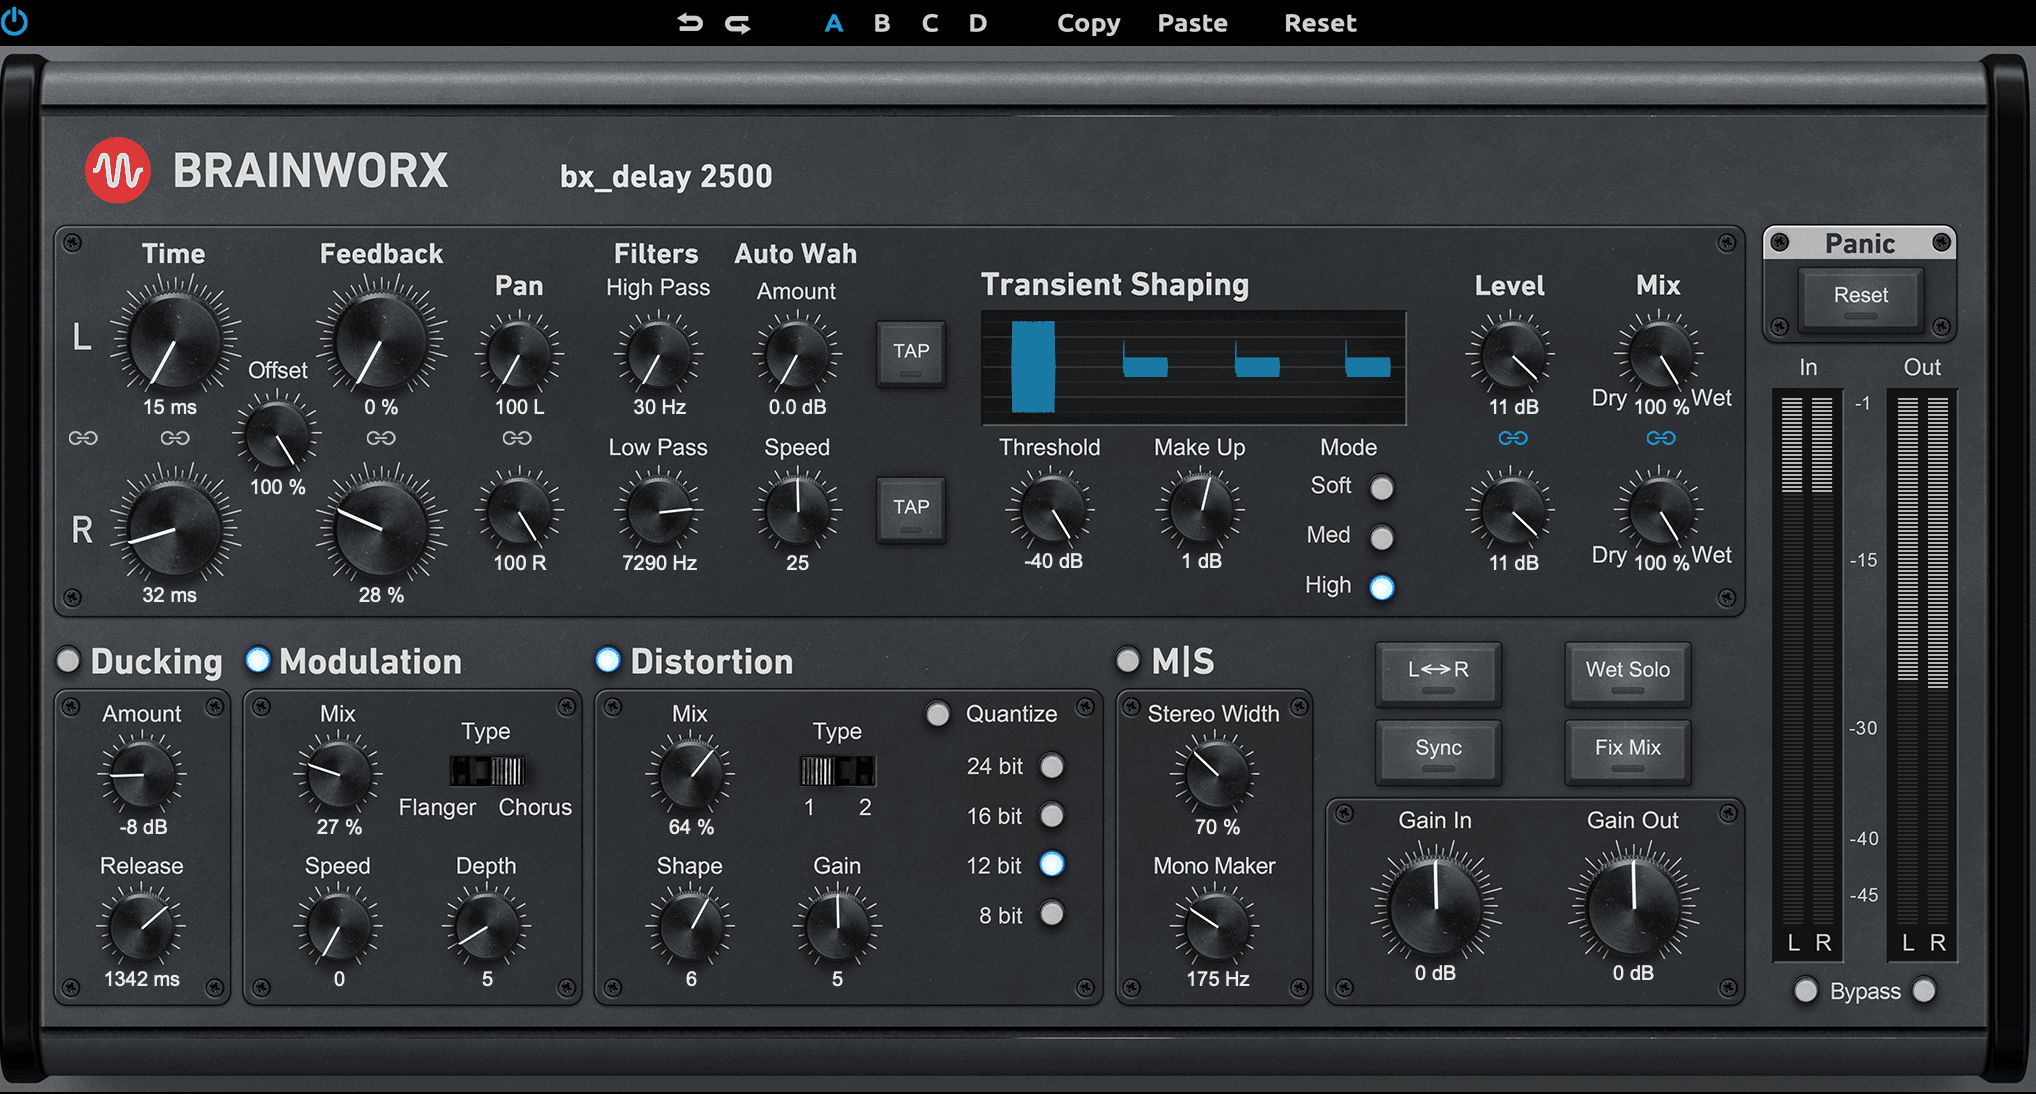This screenshot has width=2036, height=1094.
Task: Toggle the Feedback link icon
Action: [x=381, y=438]
